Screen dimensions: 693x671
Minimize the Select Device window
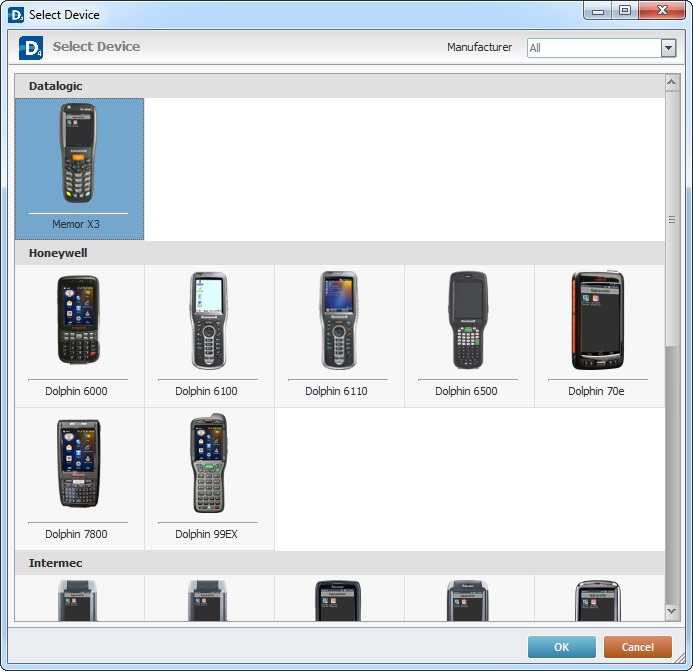click(598, 11)
